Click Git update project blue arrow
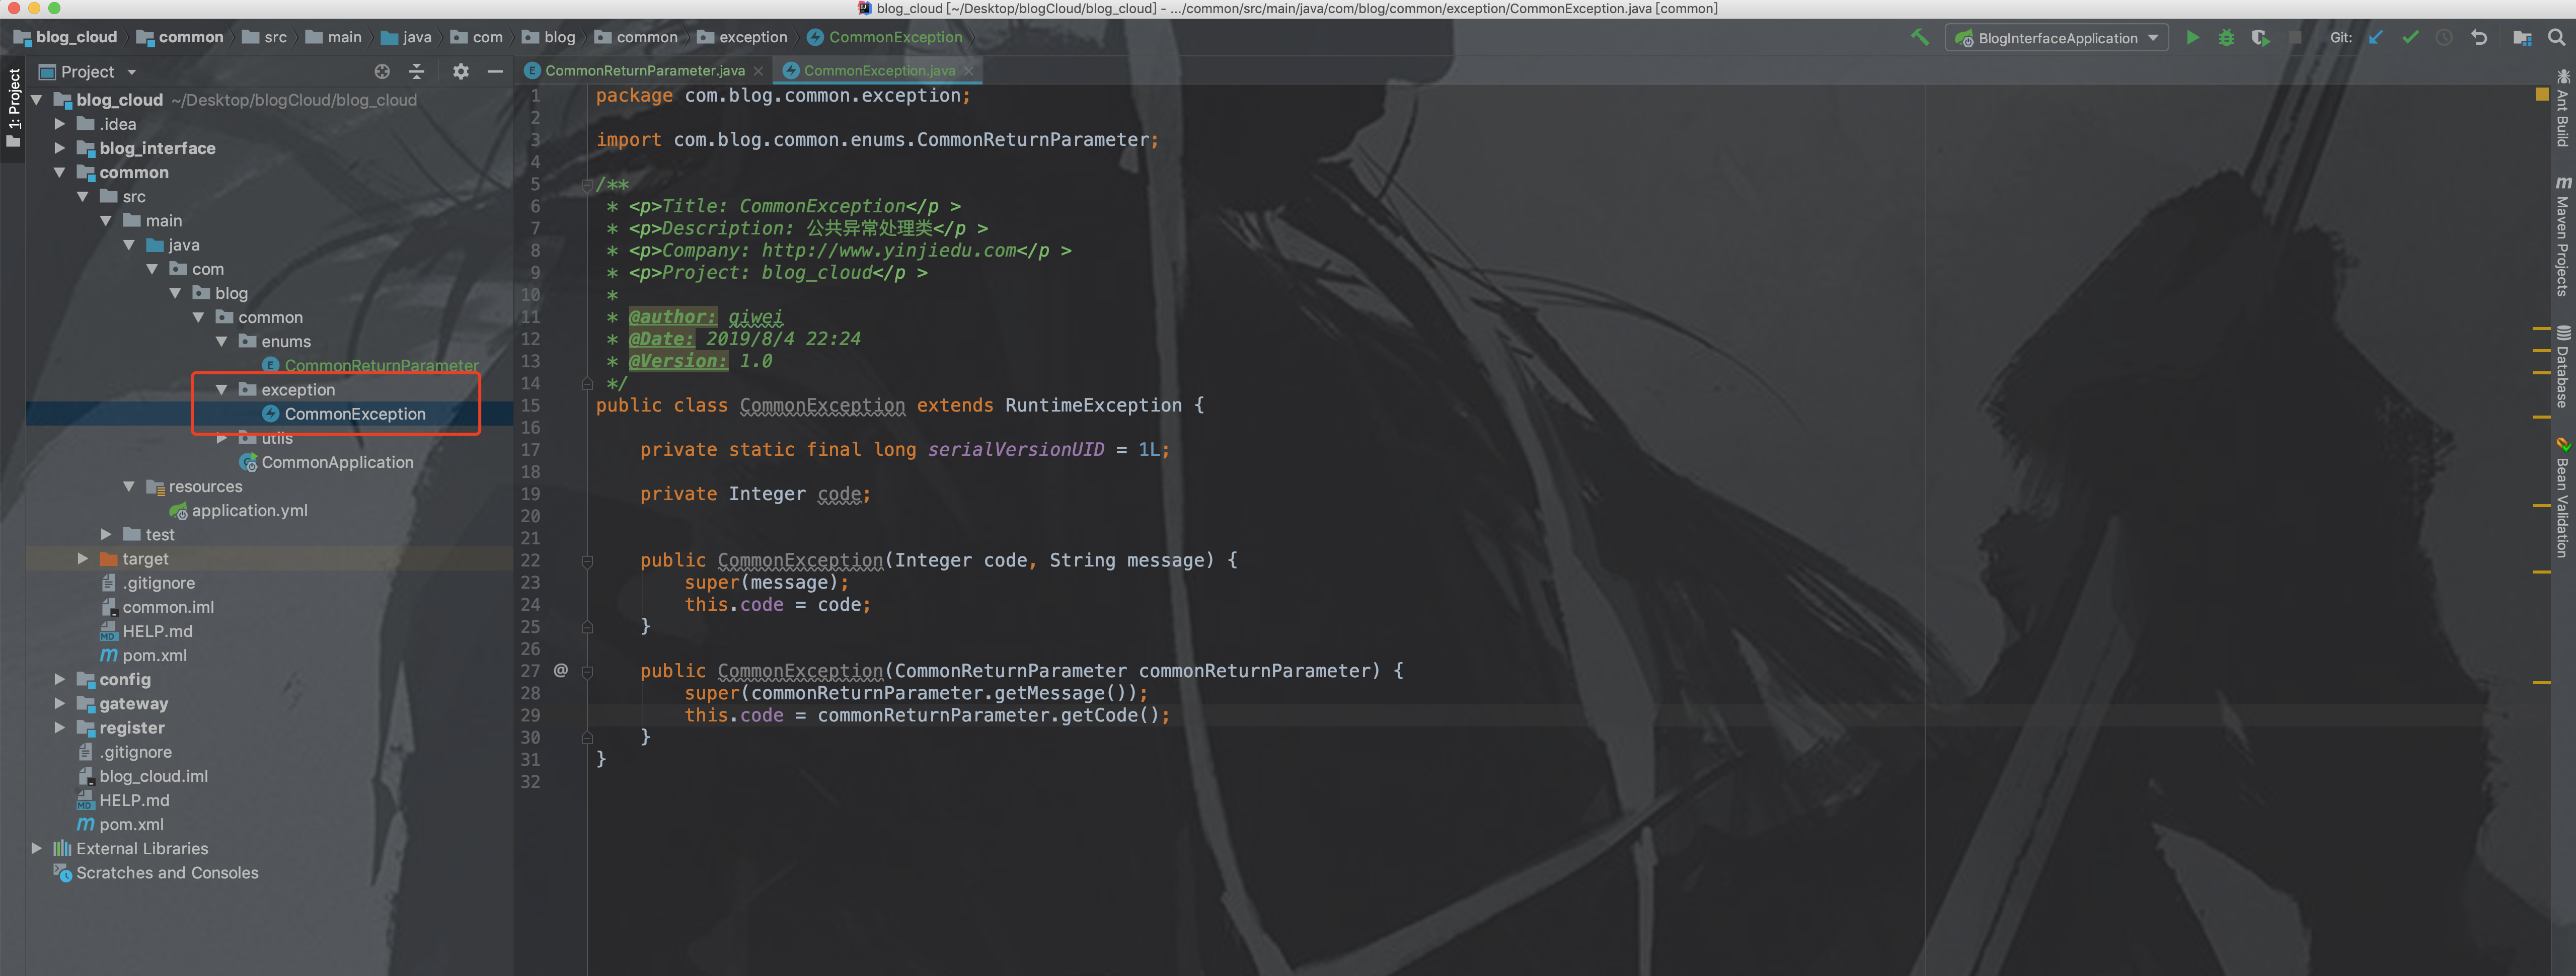 pyautogui.click(x=2376, y=38)
